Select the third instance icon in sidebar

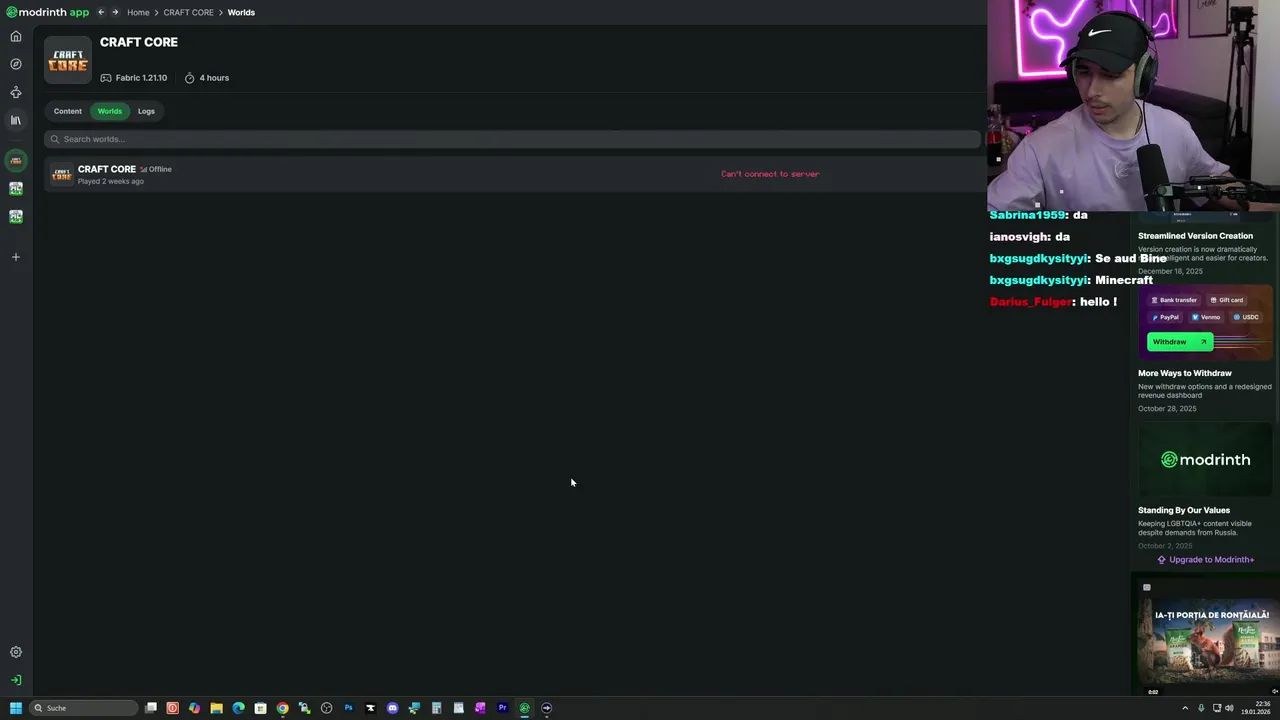tap(16, 216)
